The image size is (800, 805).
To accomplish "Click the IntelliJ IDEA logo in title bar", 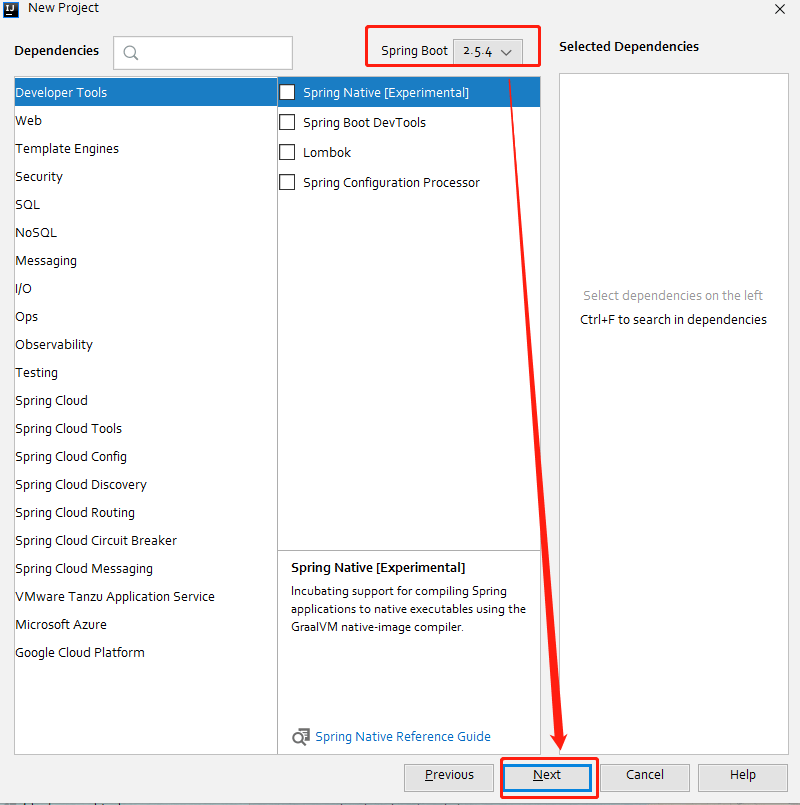I will point(11,10).
